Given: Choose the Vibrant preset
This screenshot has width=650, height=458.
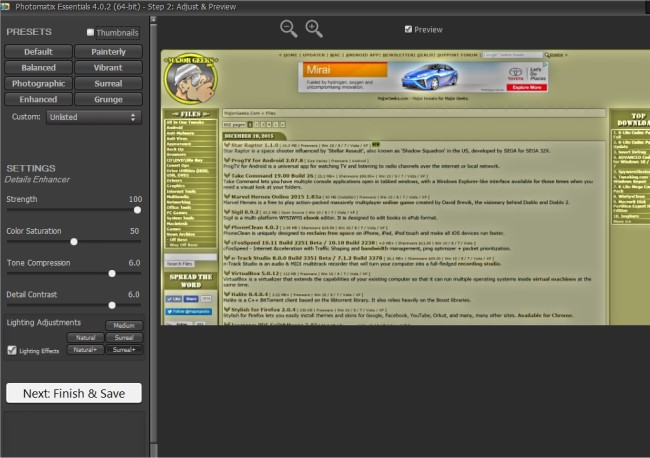Looking at the screenshot, I should pyautogui.click(x=109, y=68).
